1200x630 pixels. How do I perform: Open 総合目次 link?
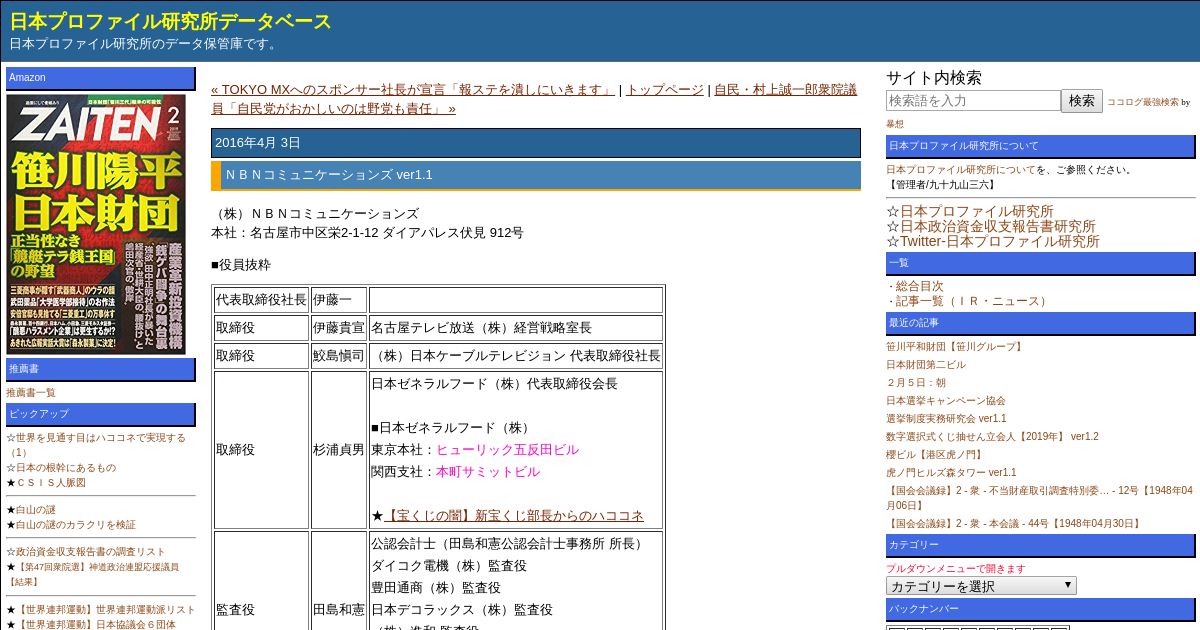click(919, 286)
